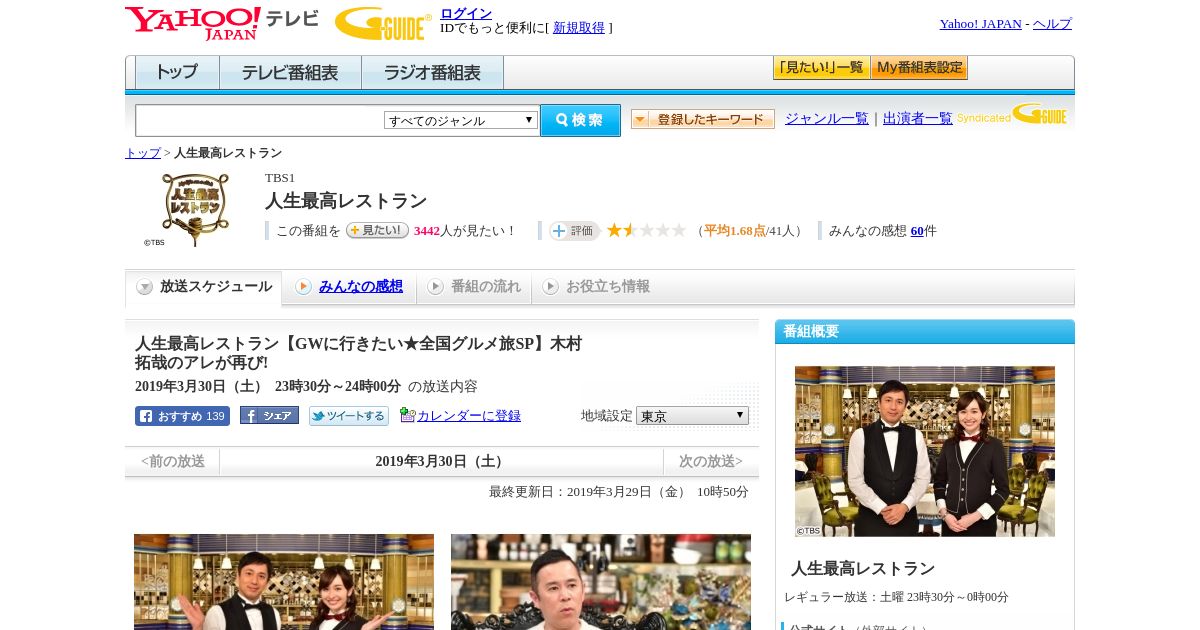Open the 新規取得 registration link
Image resolution: width=1200 pixels, height=630 pixels.
coord(579,28)
